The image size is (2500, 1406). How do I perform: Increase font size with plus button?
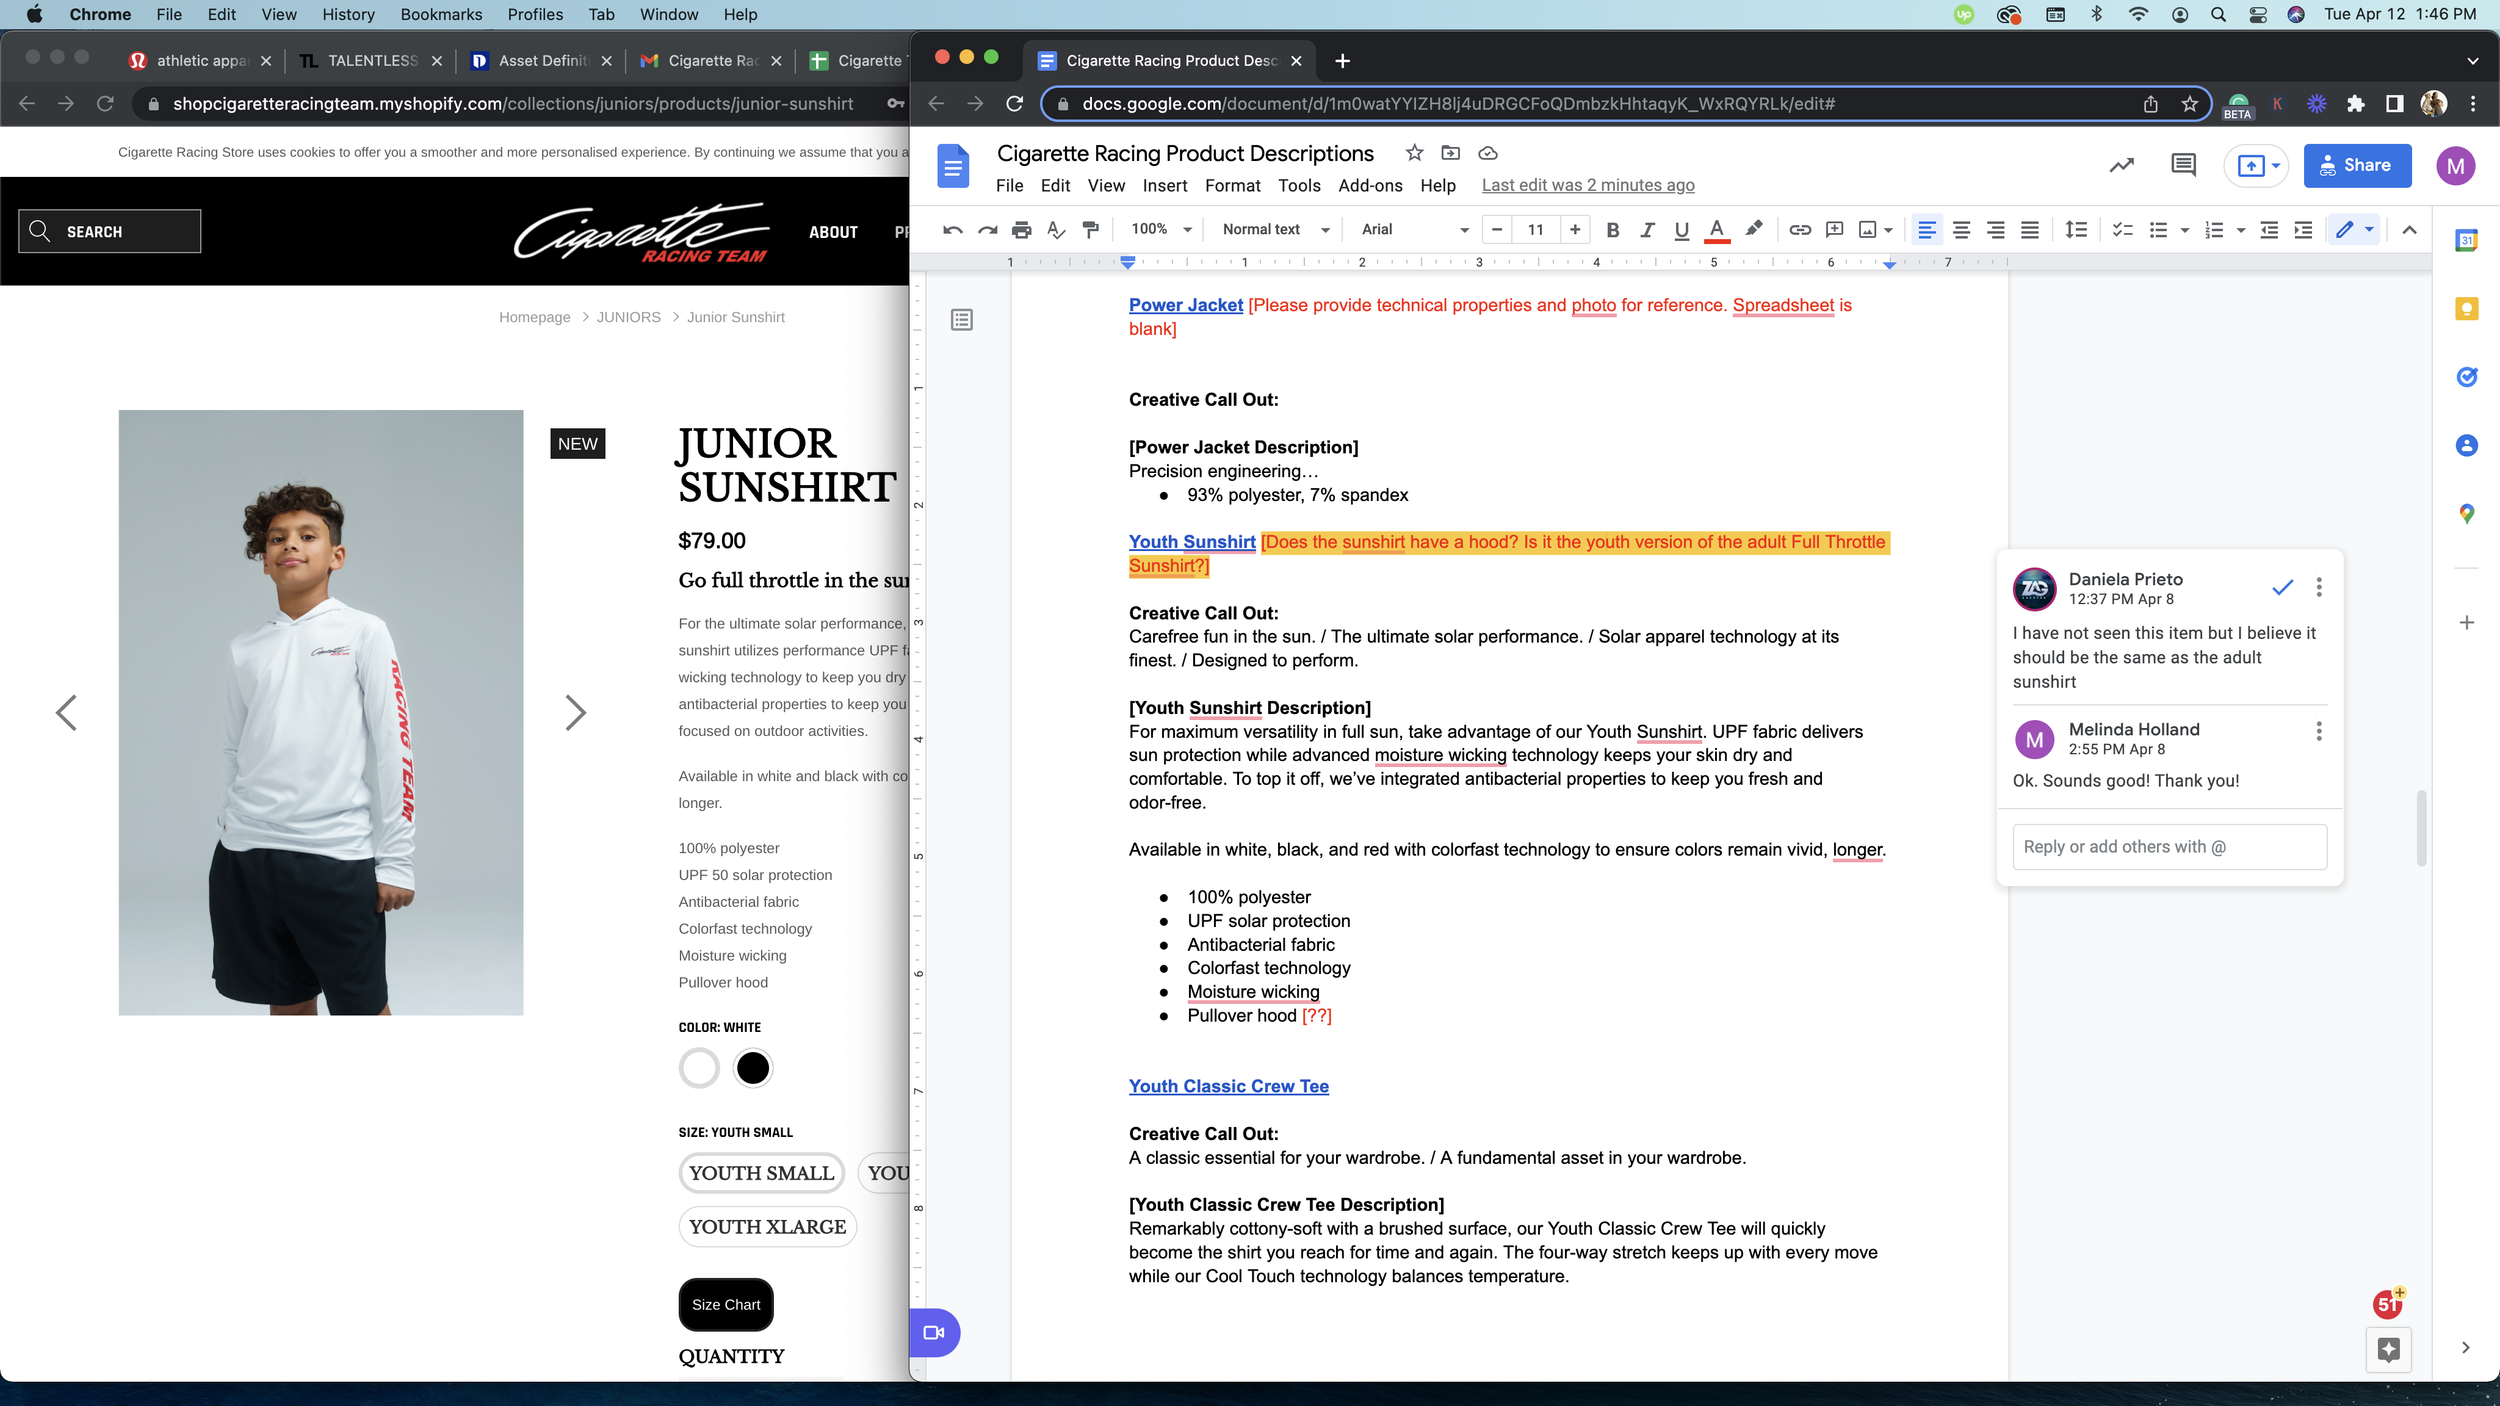pyautogui.click(x=1575, y=230)
